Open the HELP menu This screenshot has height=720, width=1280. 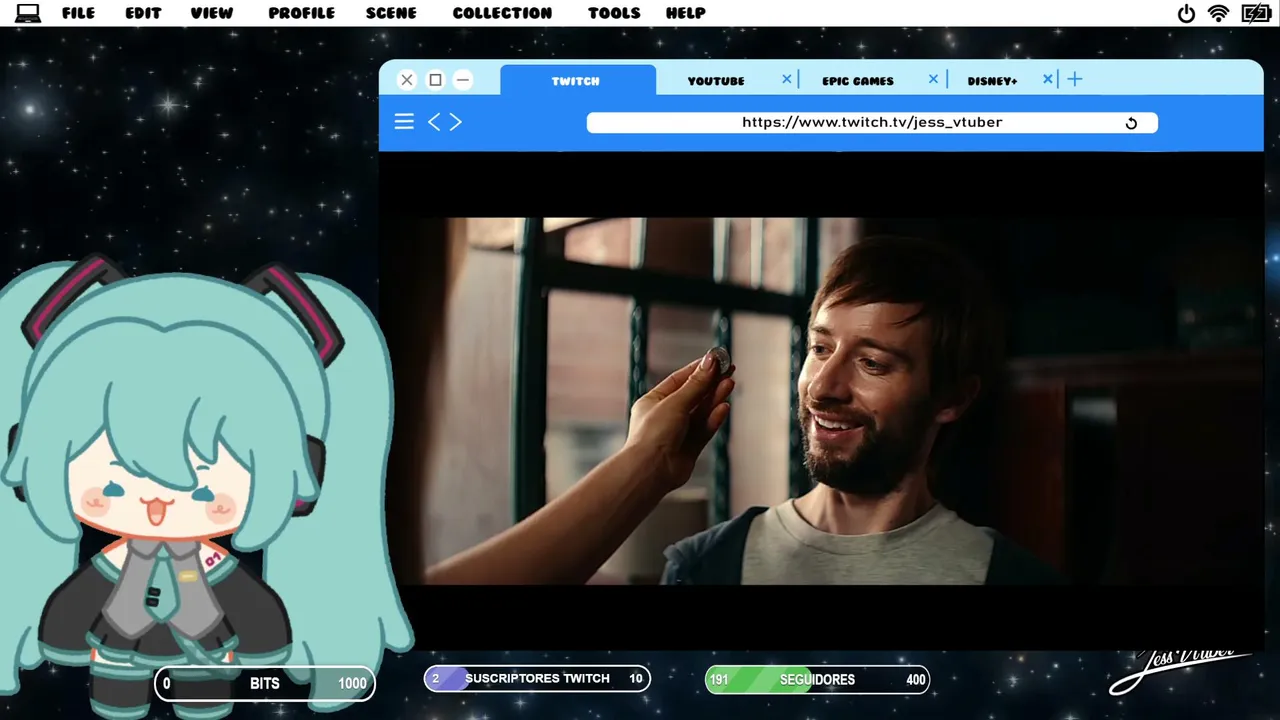pyautogui.click(x=686, y=13)
